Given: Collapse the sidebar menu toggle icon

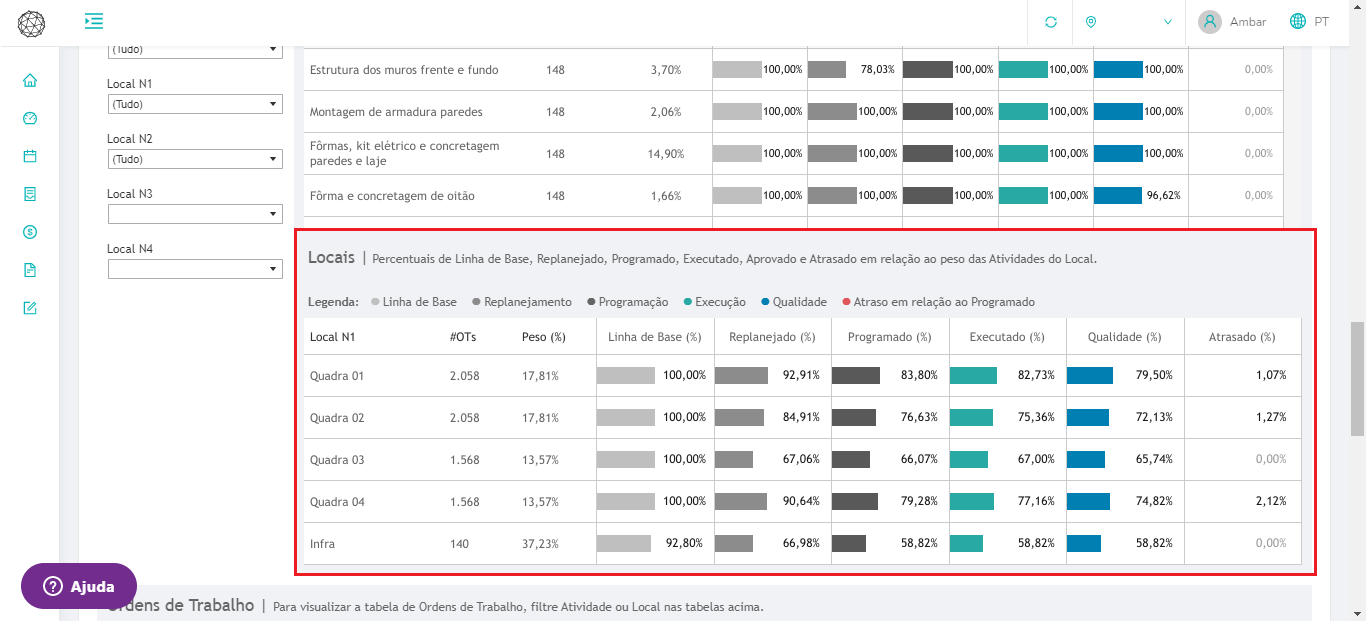Looking at the screenshot, I should coord(94,21).
